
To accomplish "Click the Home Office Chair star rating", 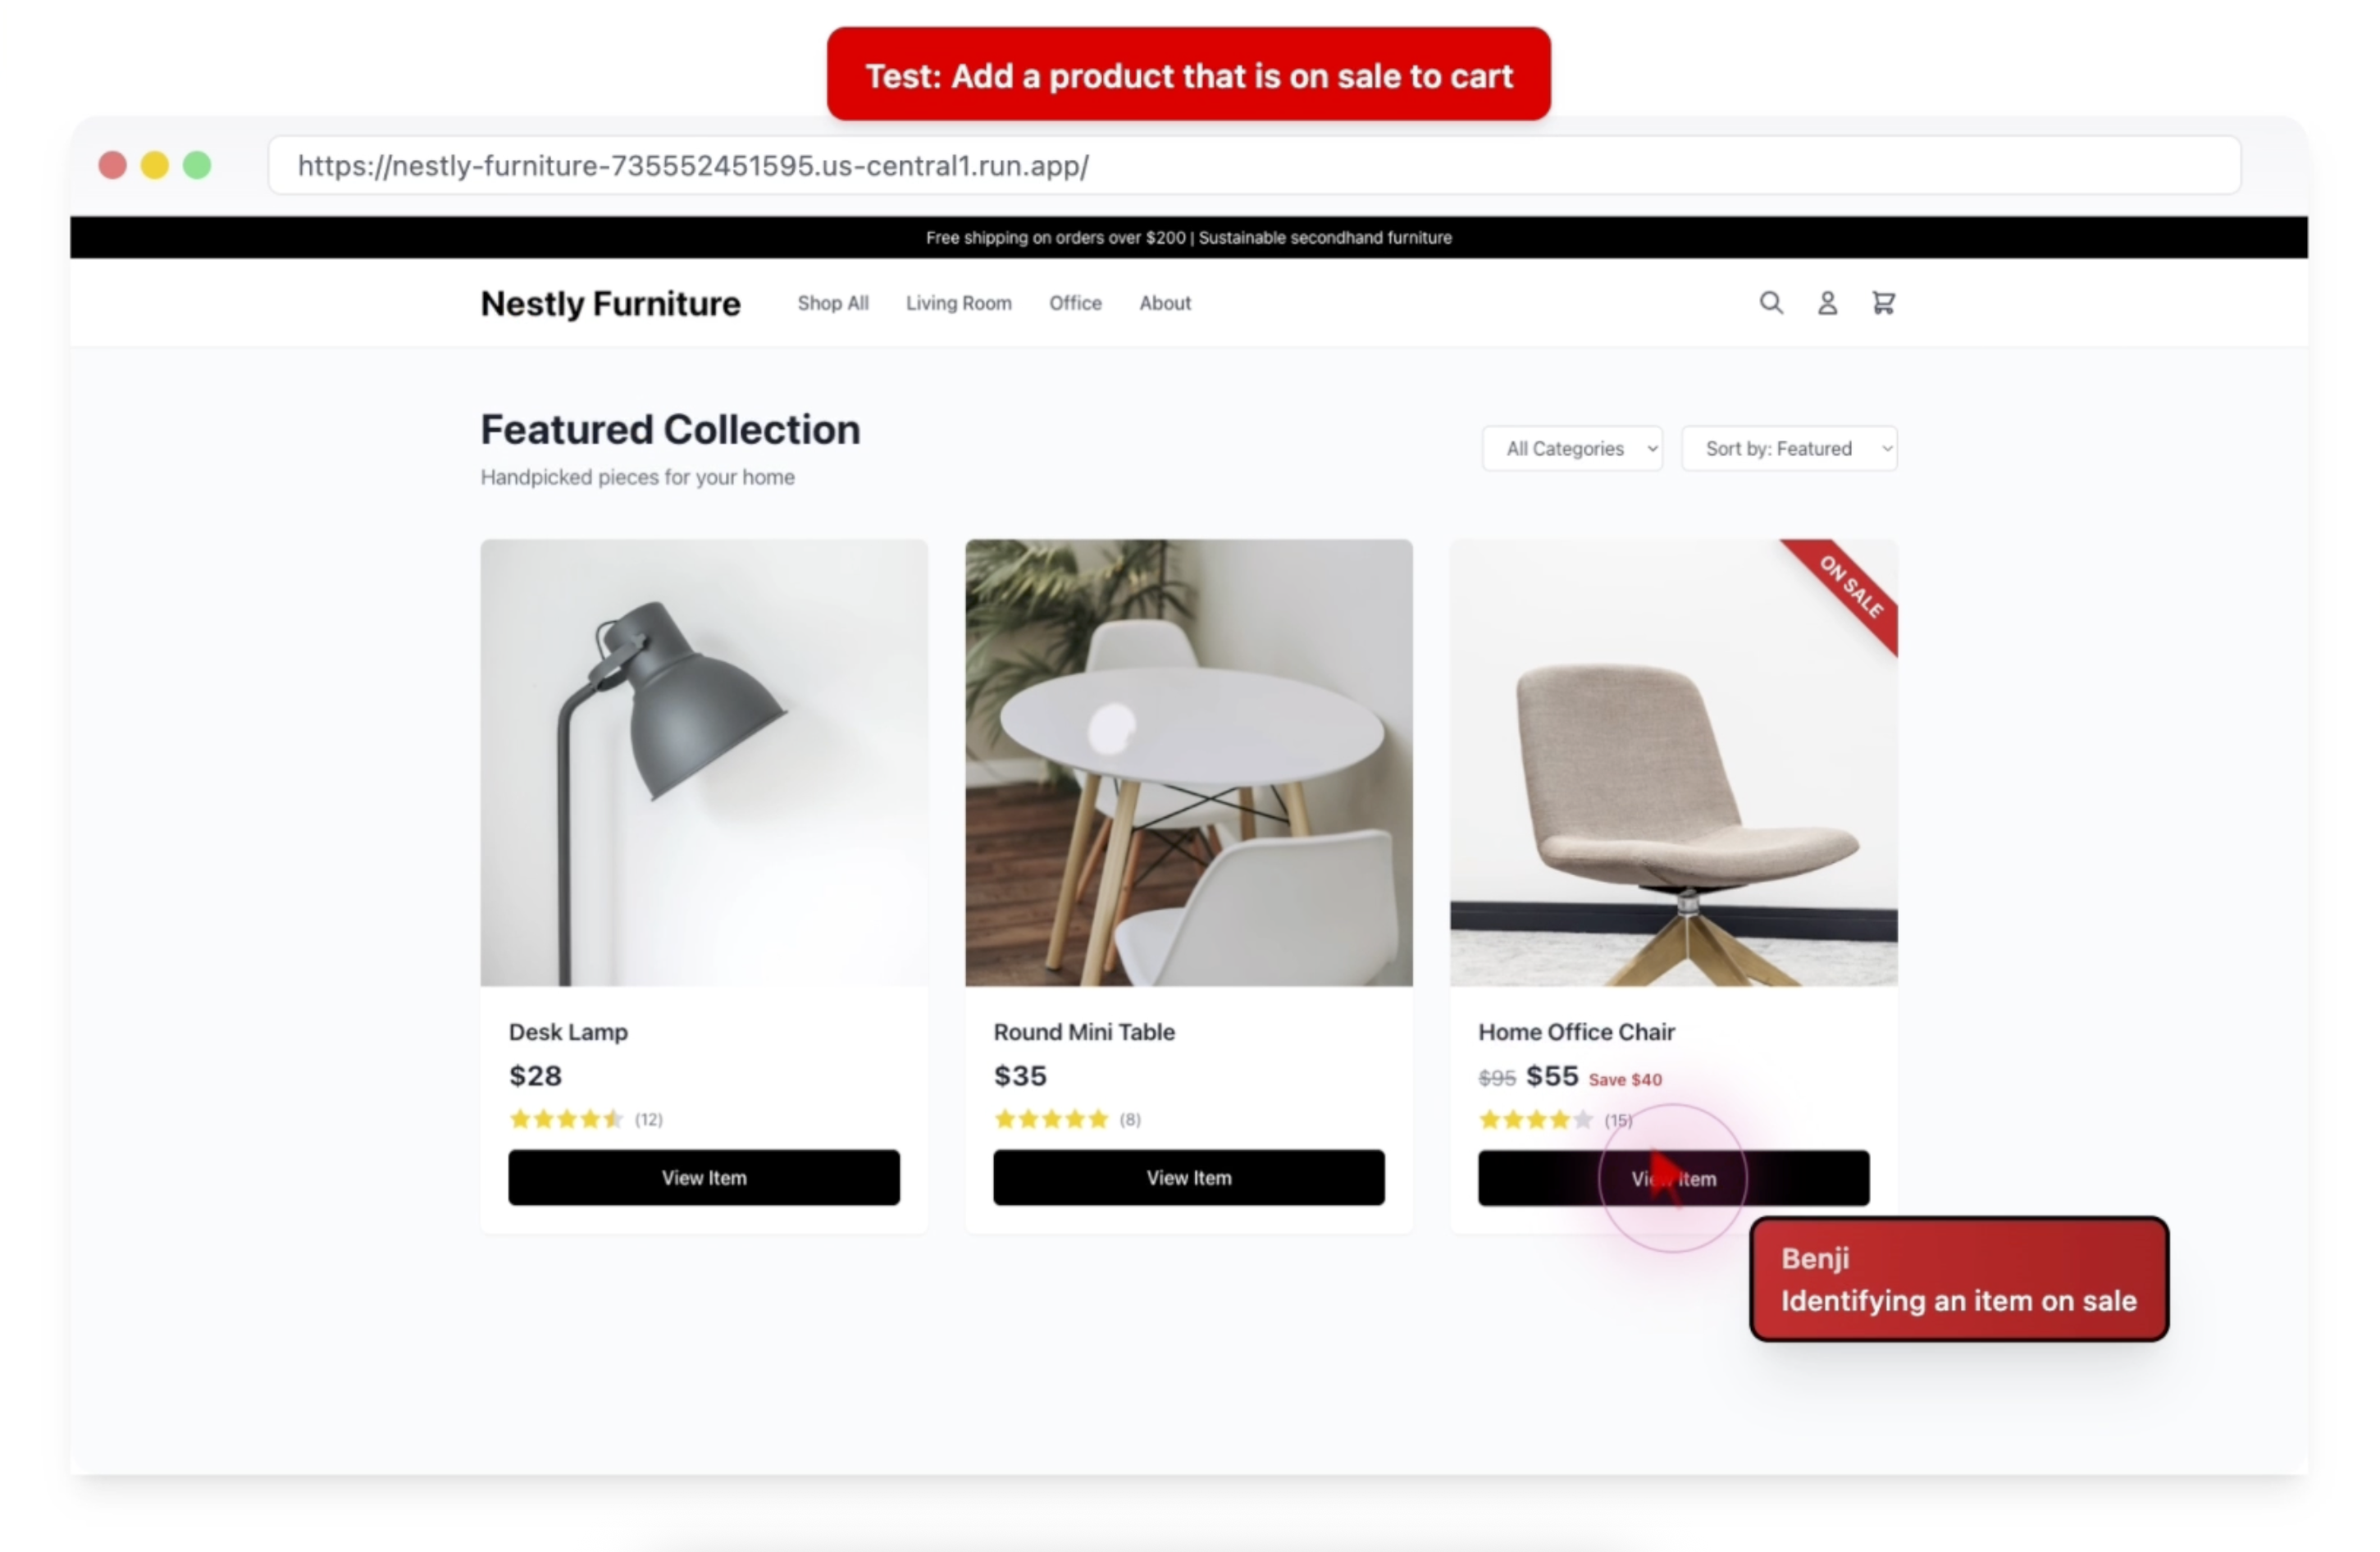I will (1536, 1119).
